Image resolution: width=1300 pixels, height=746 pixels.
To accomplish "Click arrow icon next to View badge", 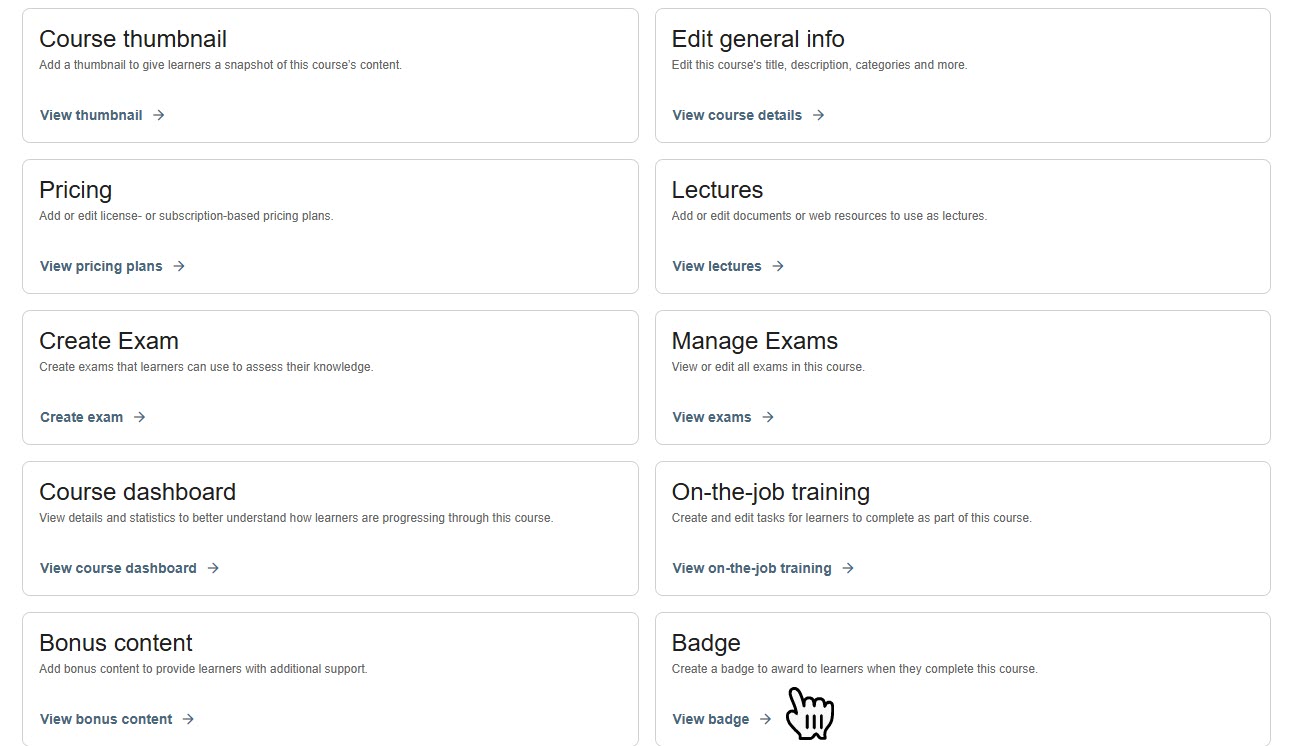I will point(766,719).
